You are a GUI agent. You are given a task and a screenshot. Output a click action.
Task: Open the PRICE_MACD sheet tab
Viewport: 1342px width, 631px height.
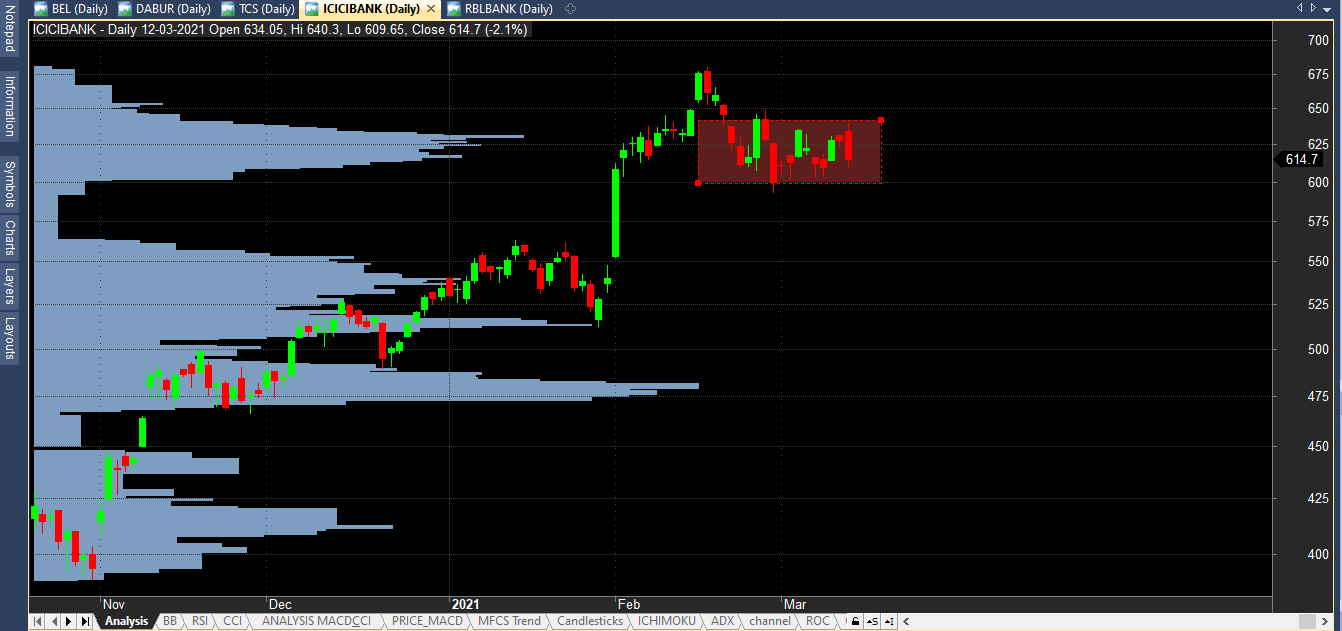click(x=427, y=621)
